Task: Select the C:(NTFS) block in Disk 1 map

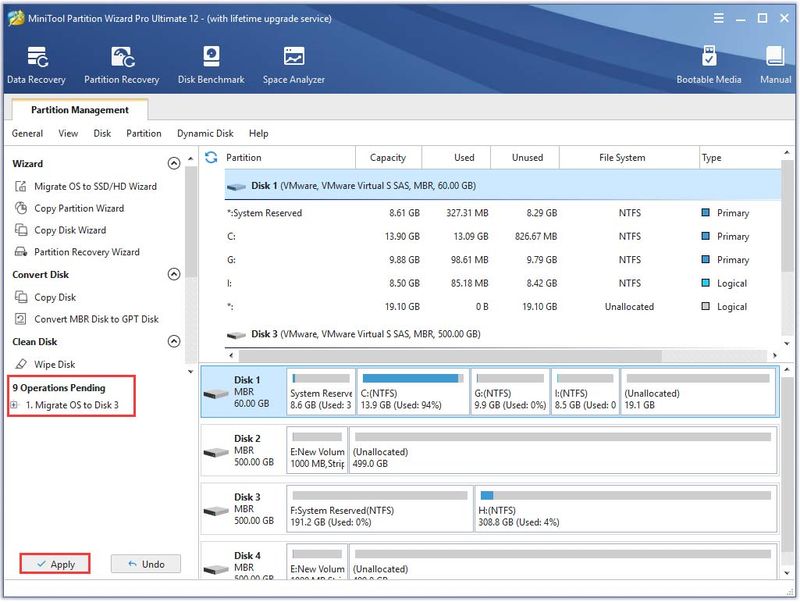Action: 413,392
